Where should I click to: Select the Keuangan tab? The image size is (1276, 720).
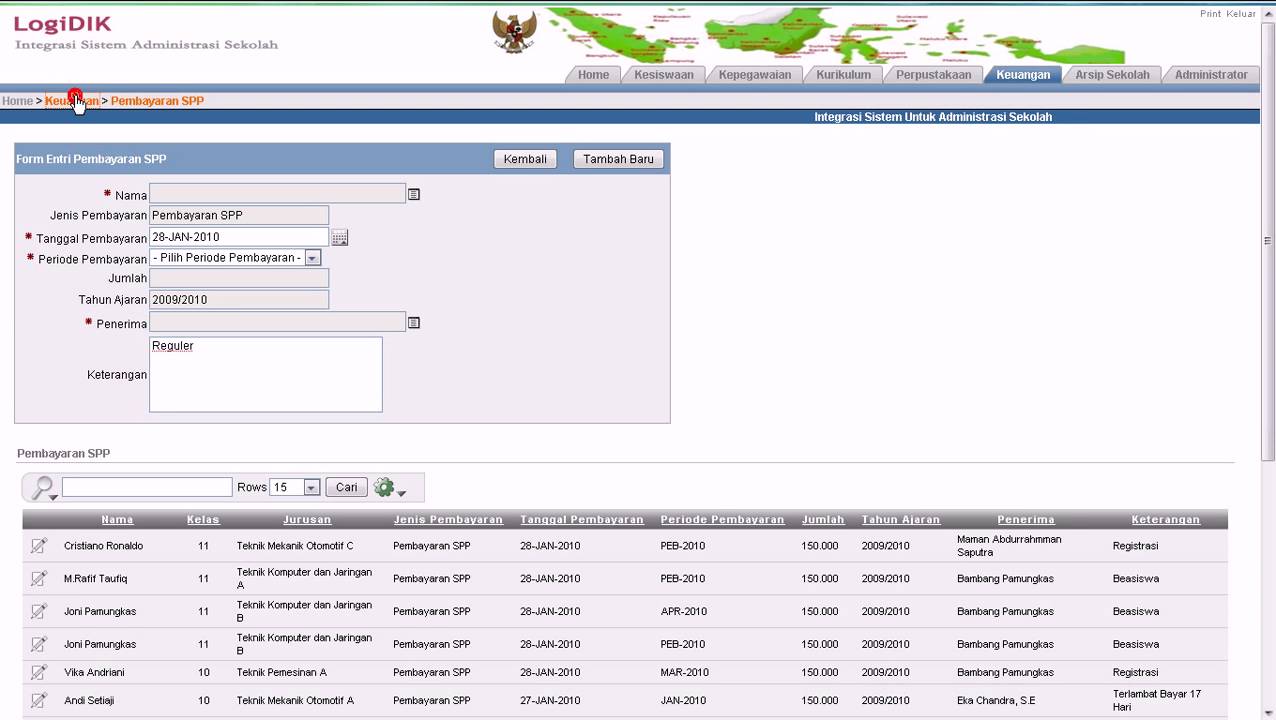coord(1023,75)
